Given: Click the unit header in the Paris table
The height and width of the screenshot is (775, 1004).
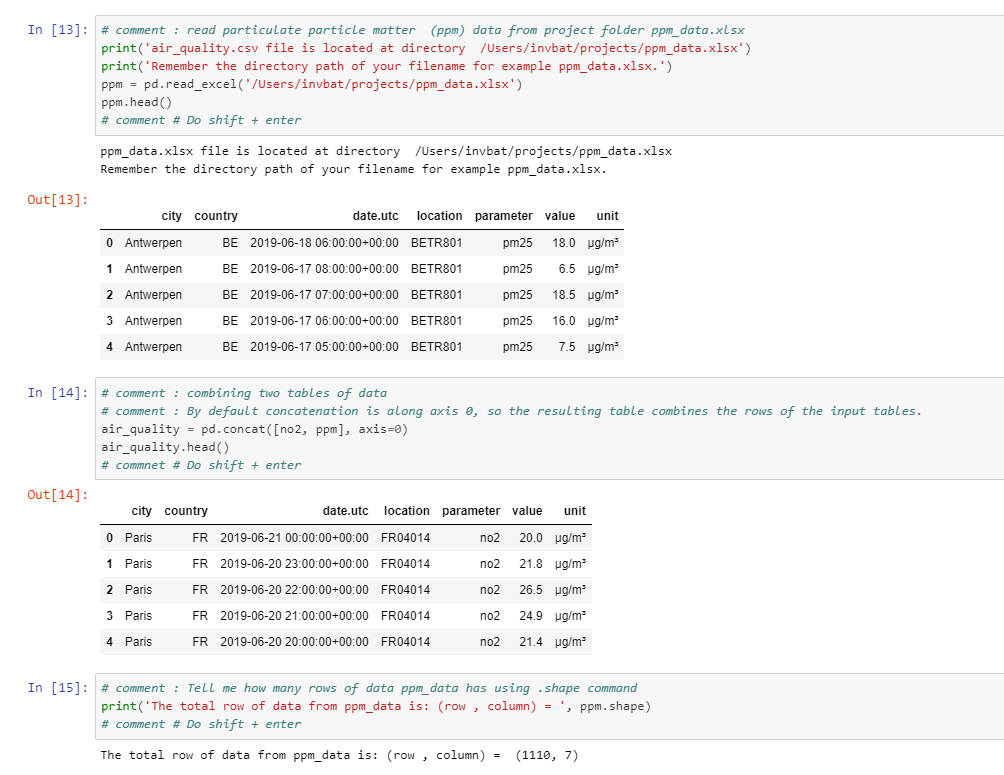Looking at the screenshot, I should click(575, 511).
